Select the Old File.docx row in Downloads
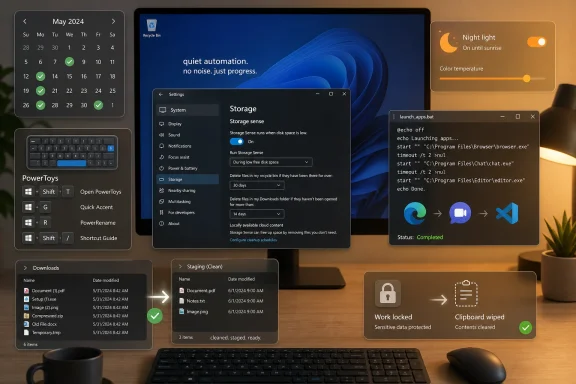The height and width of the screenshot is (384, 576). click(82, 324)
